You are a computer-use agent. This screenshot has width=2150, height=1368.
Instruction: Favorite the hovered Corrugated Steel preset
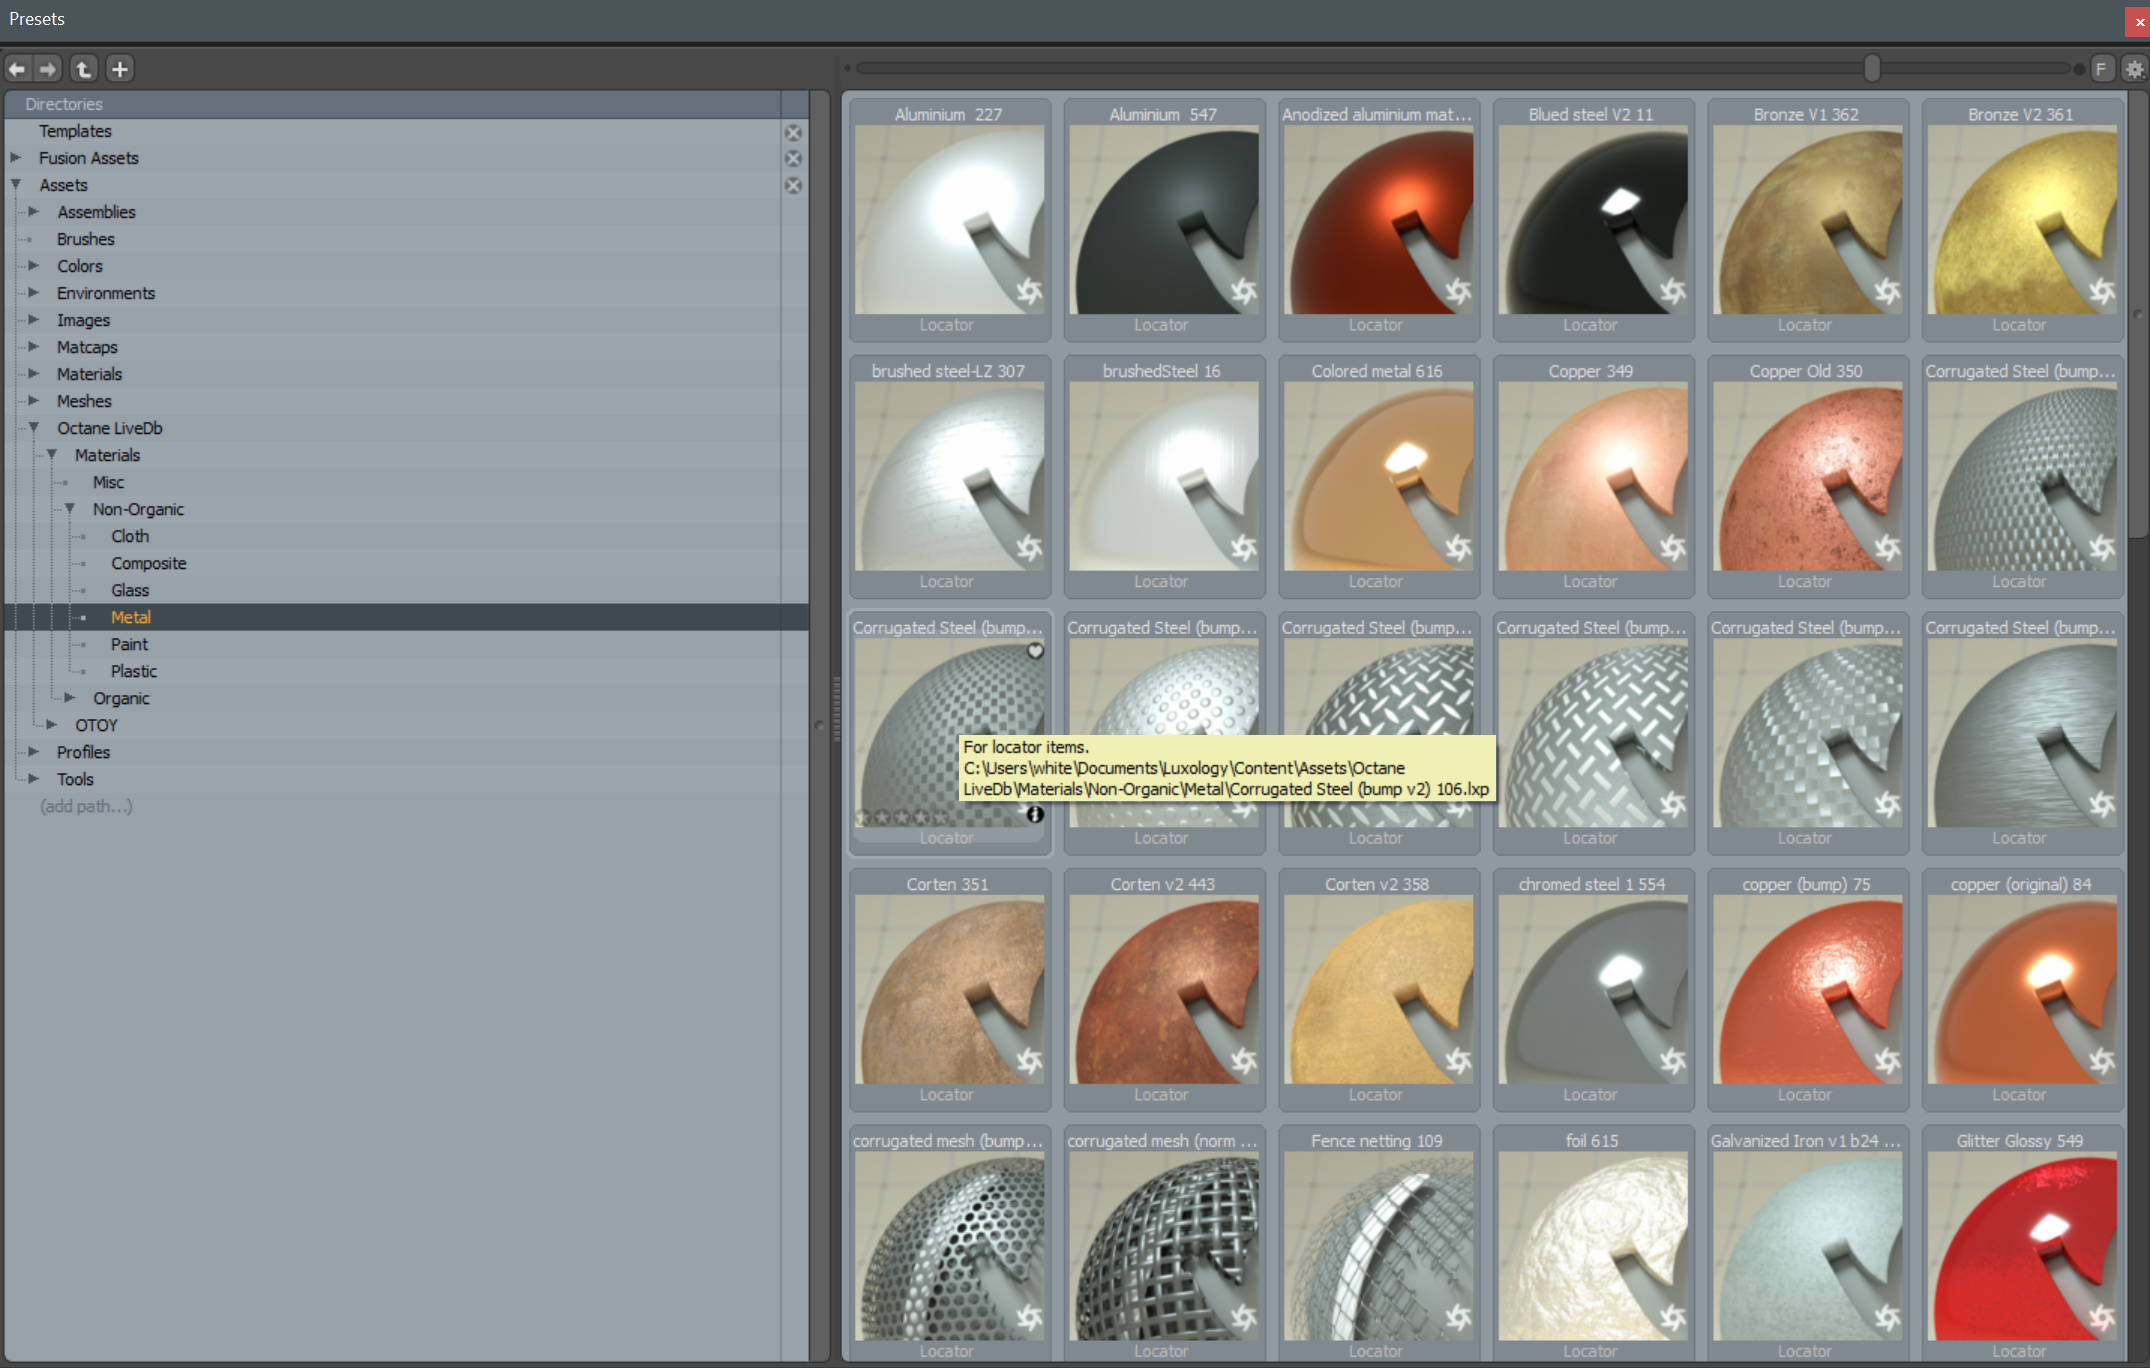point(1035,651)
